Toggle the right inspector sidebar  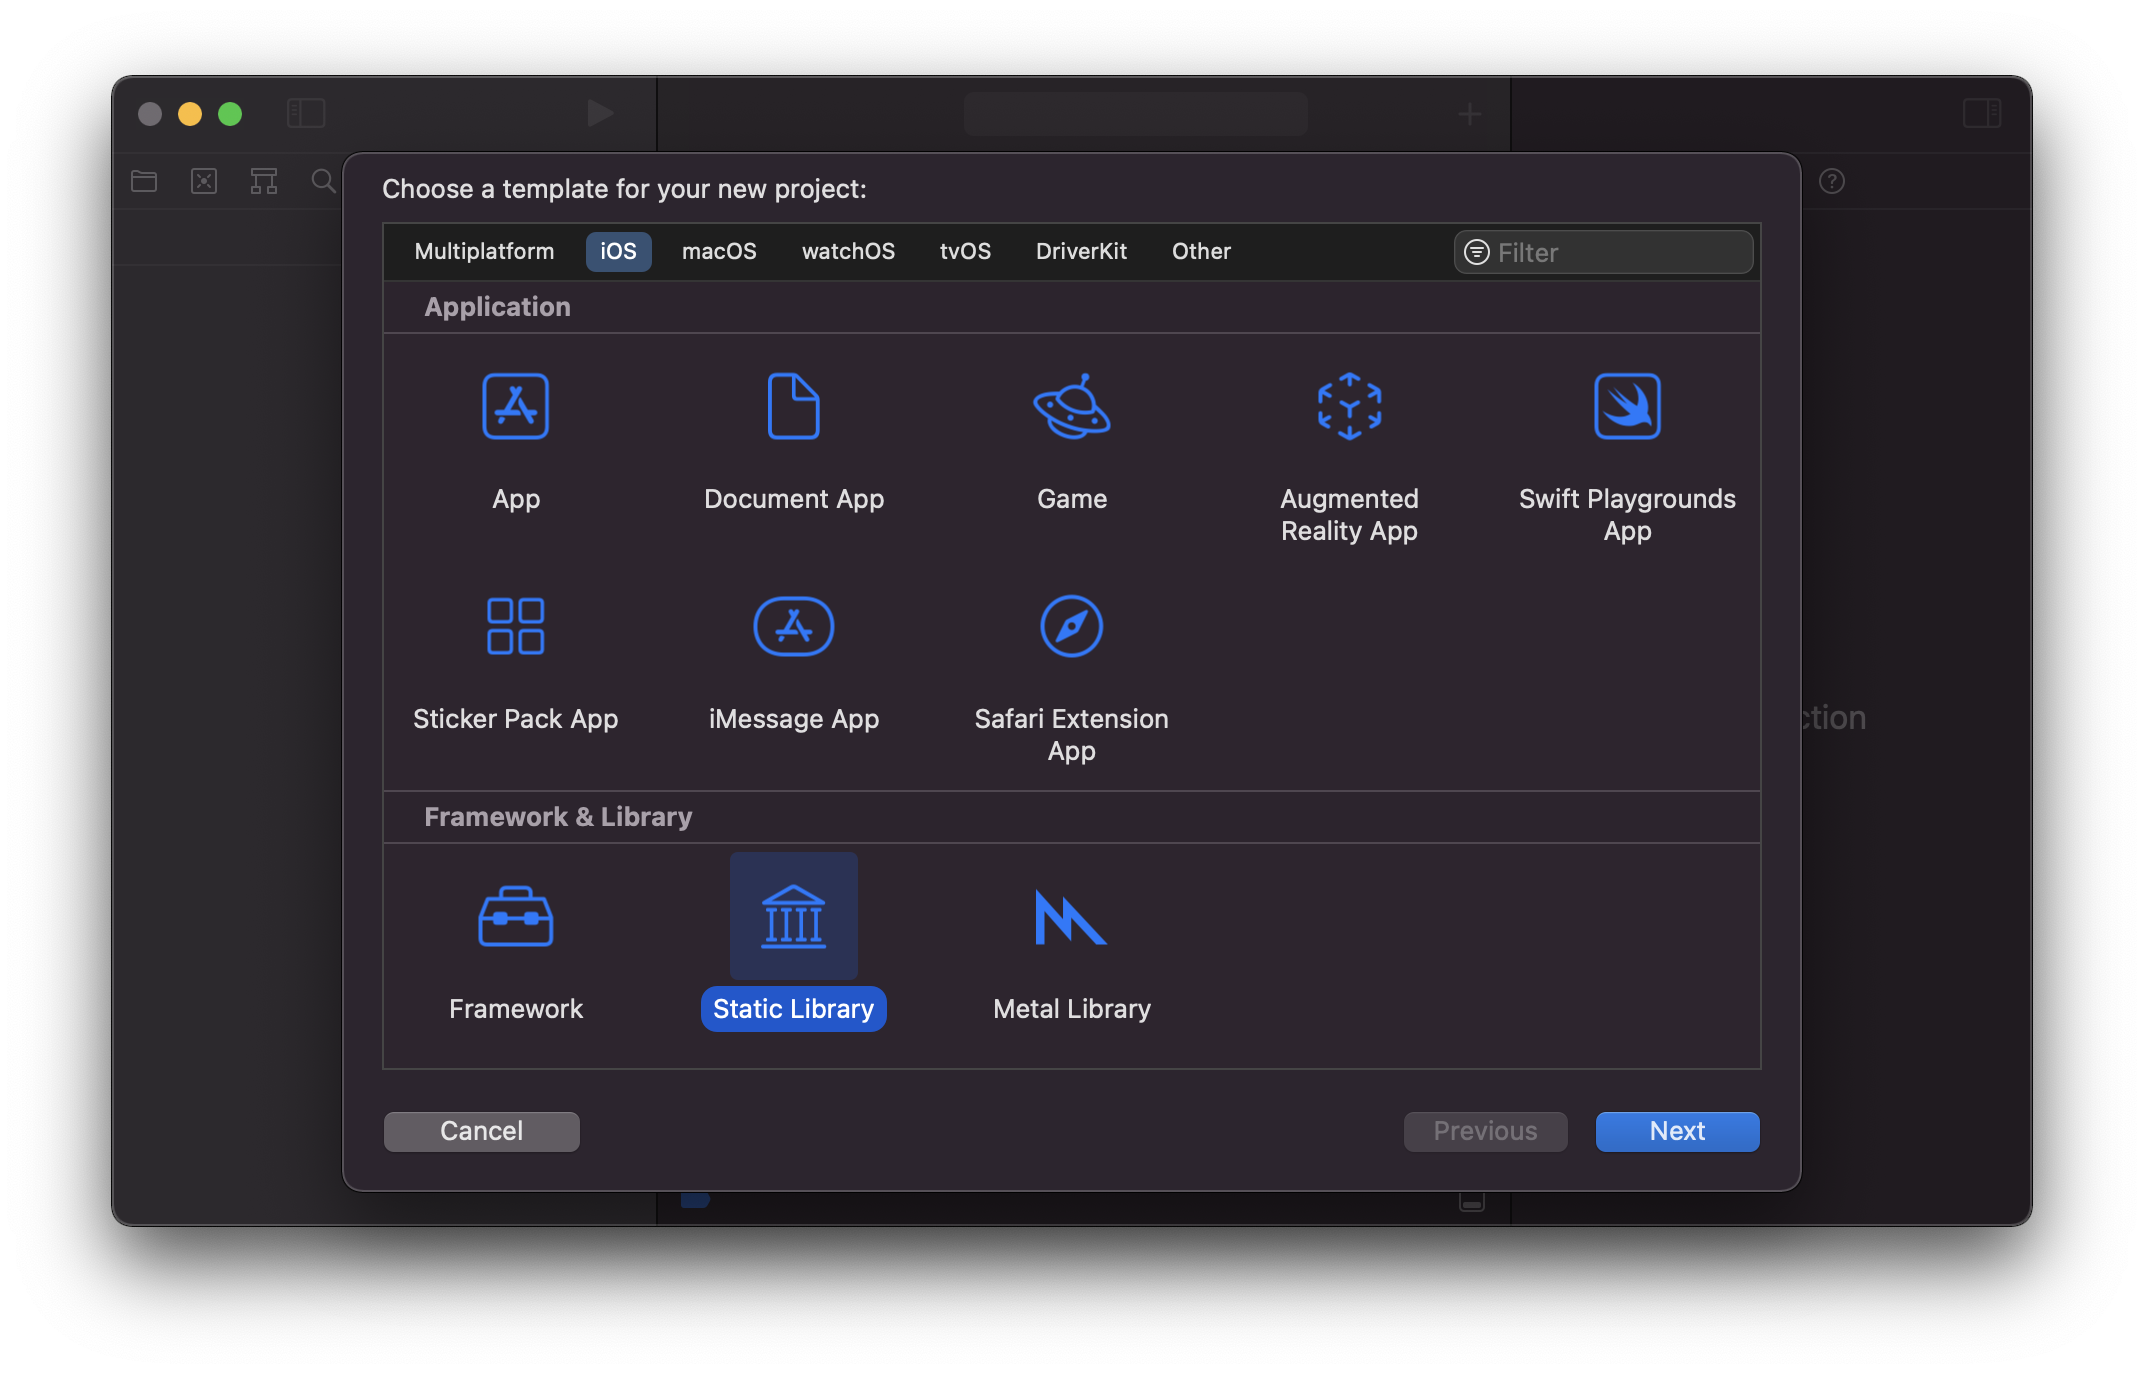pyautogui.click(x=1982, y=113)
